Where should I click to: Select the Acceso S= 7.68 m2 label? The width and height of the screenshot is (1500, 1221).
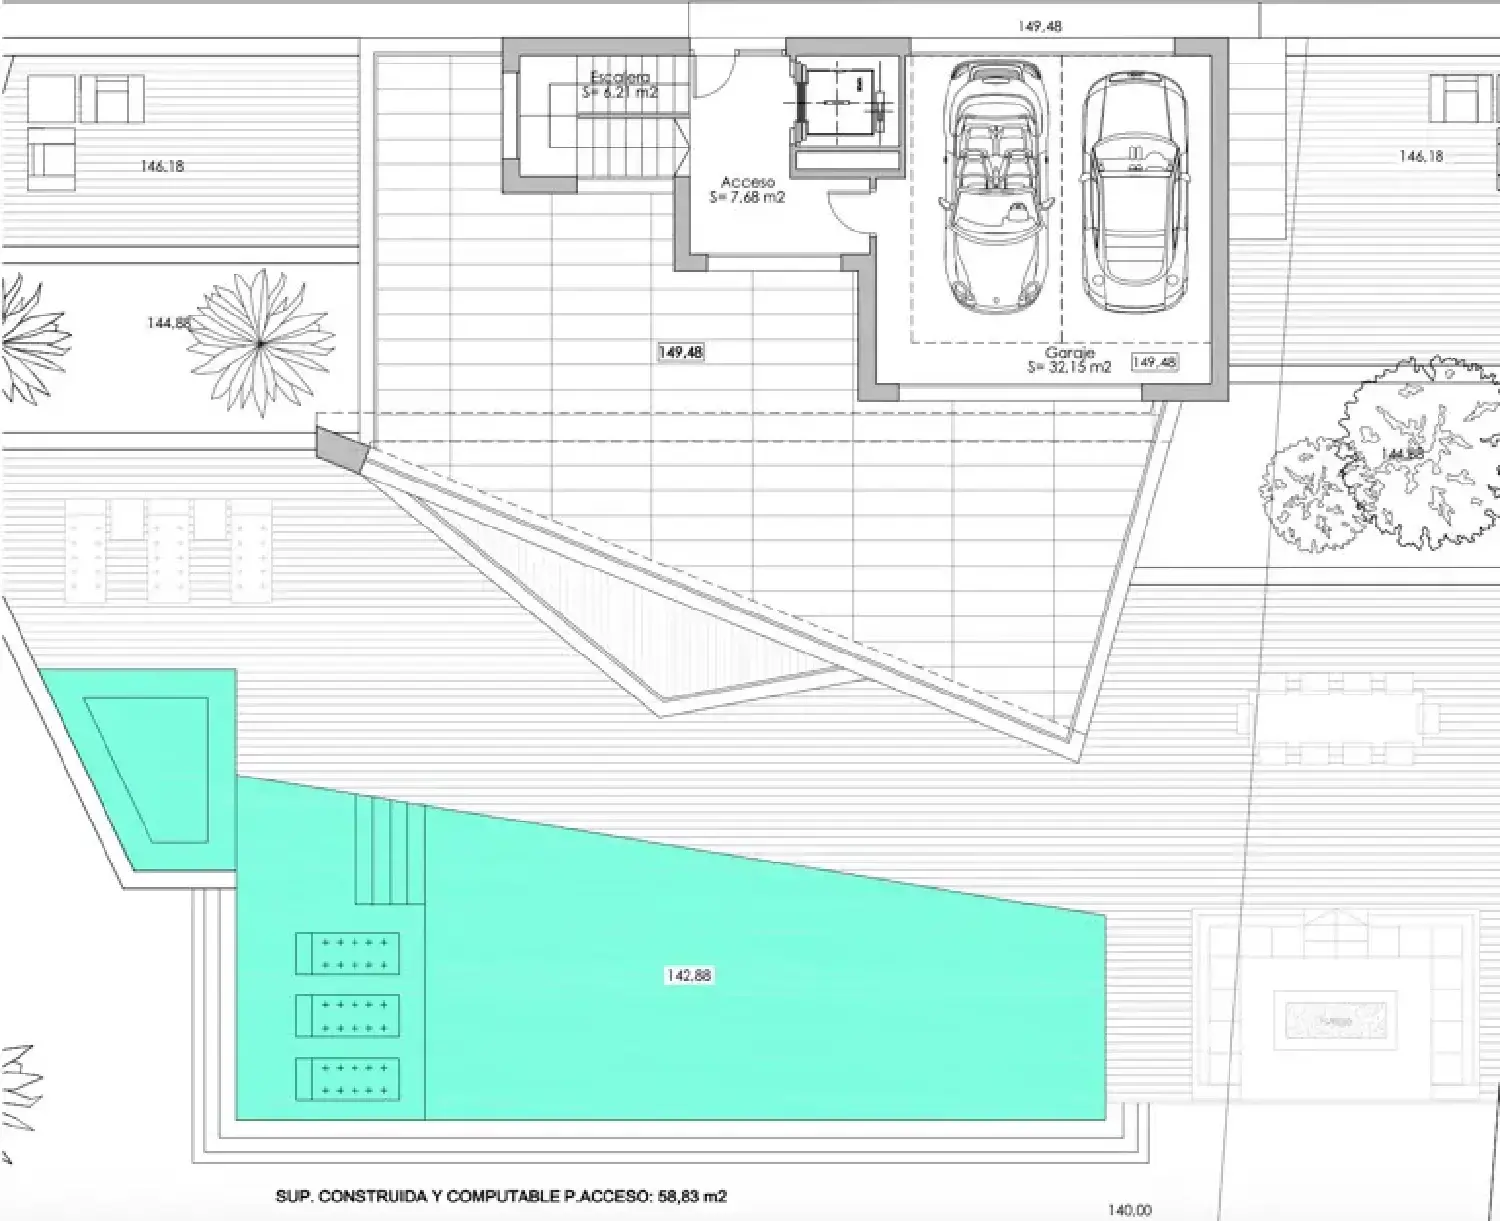(747, 190)
